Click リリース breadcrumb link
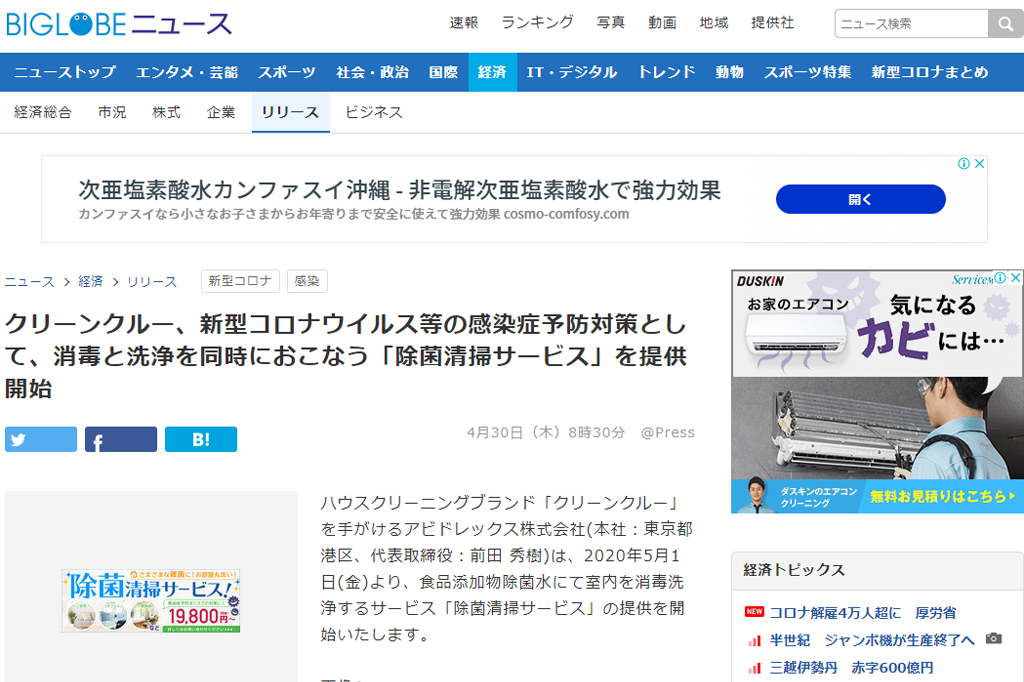The height and width of the screenshot is (682, 1024). tap(152, 282)
